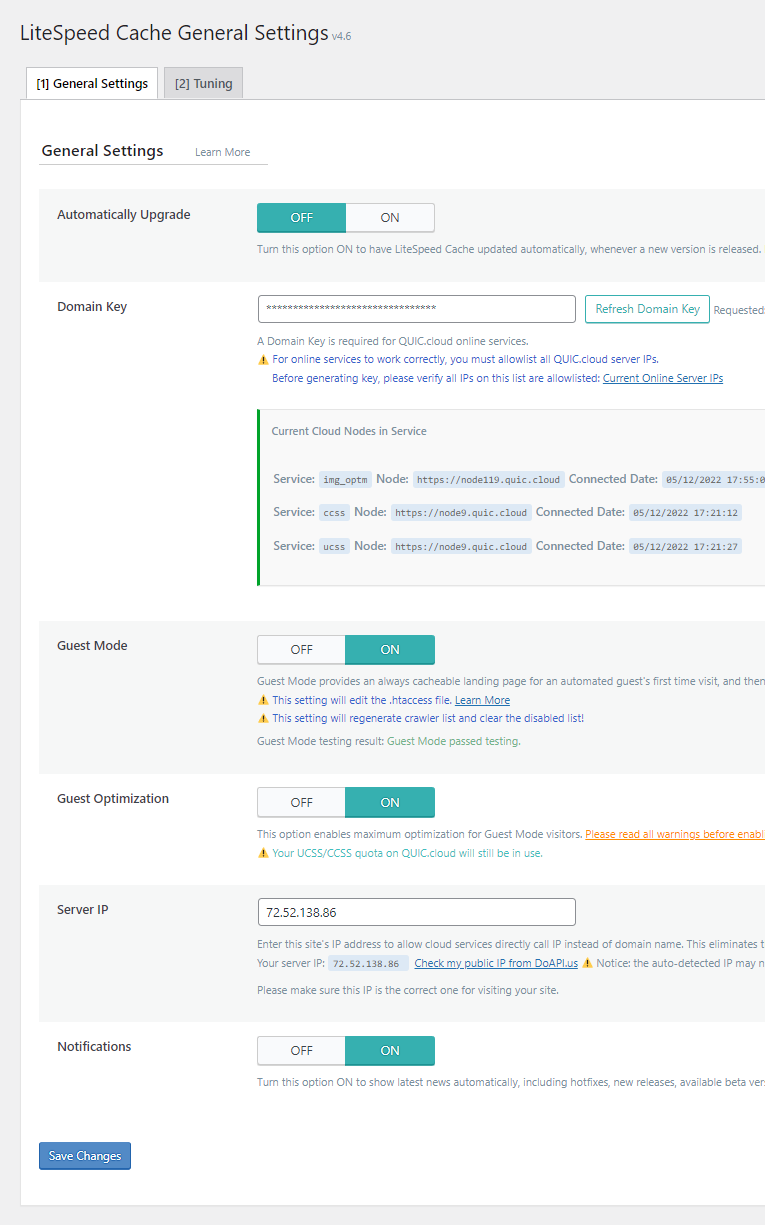Select the ucss service tag

pos(334,547)
